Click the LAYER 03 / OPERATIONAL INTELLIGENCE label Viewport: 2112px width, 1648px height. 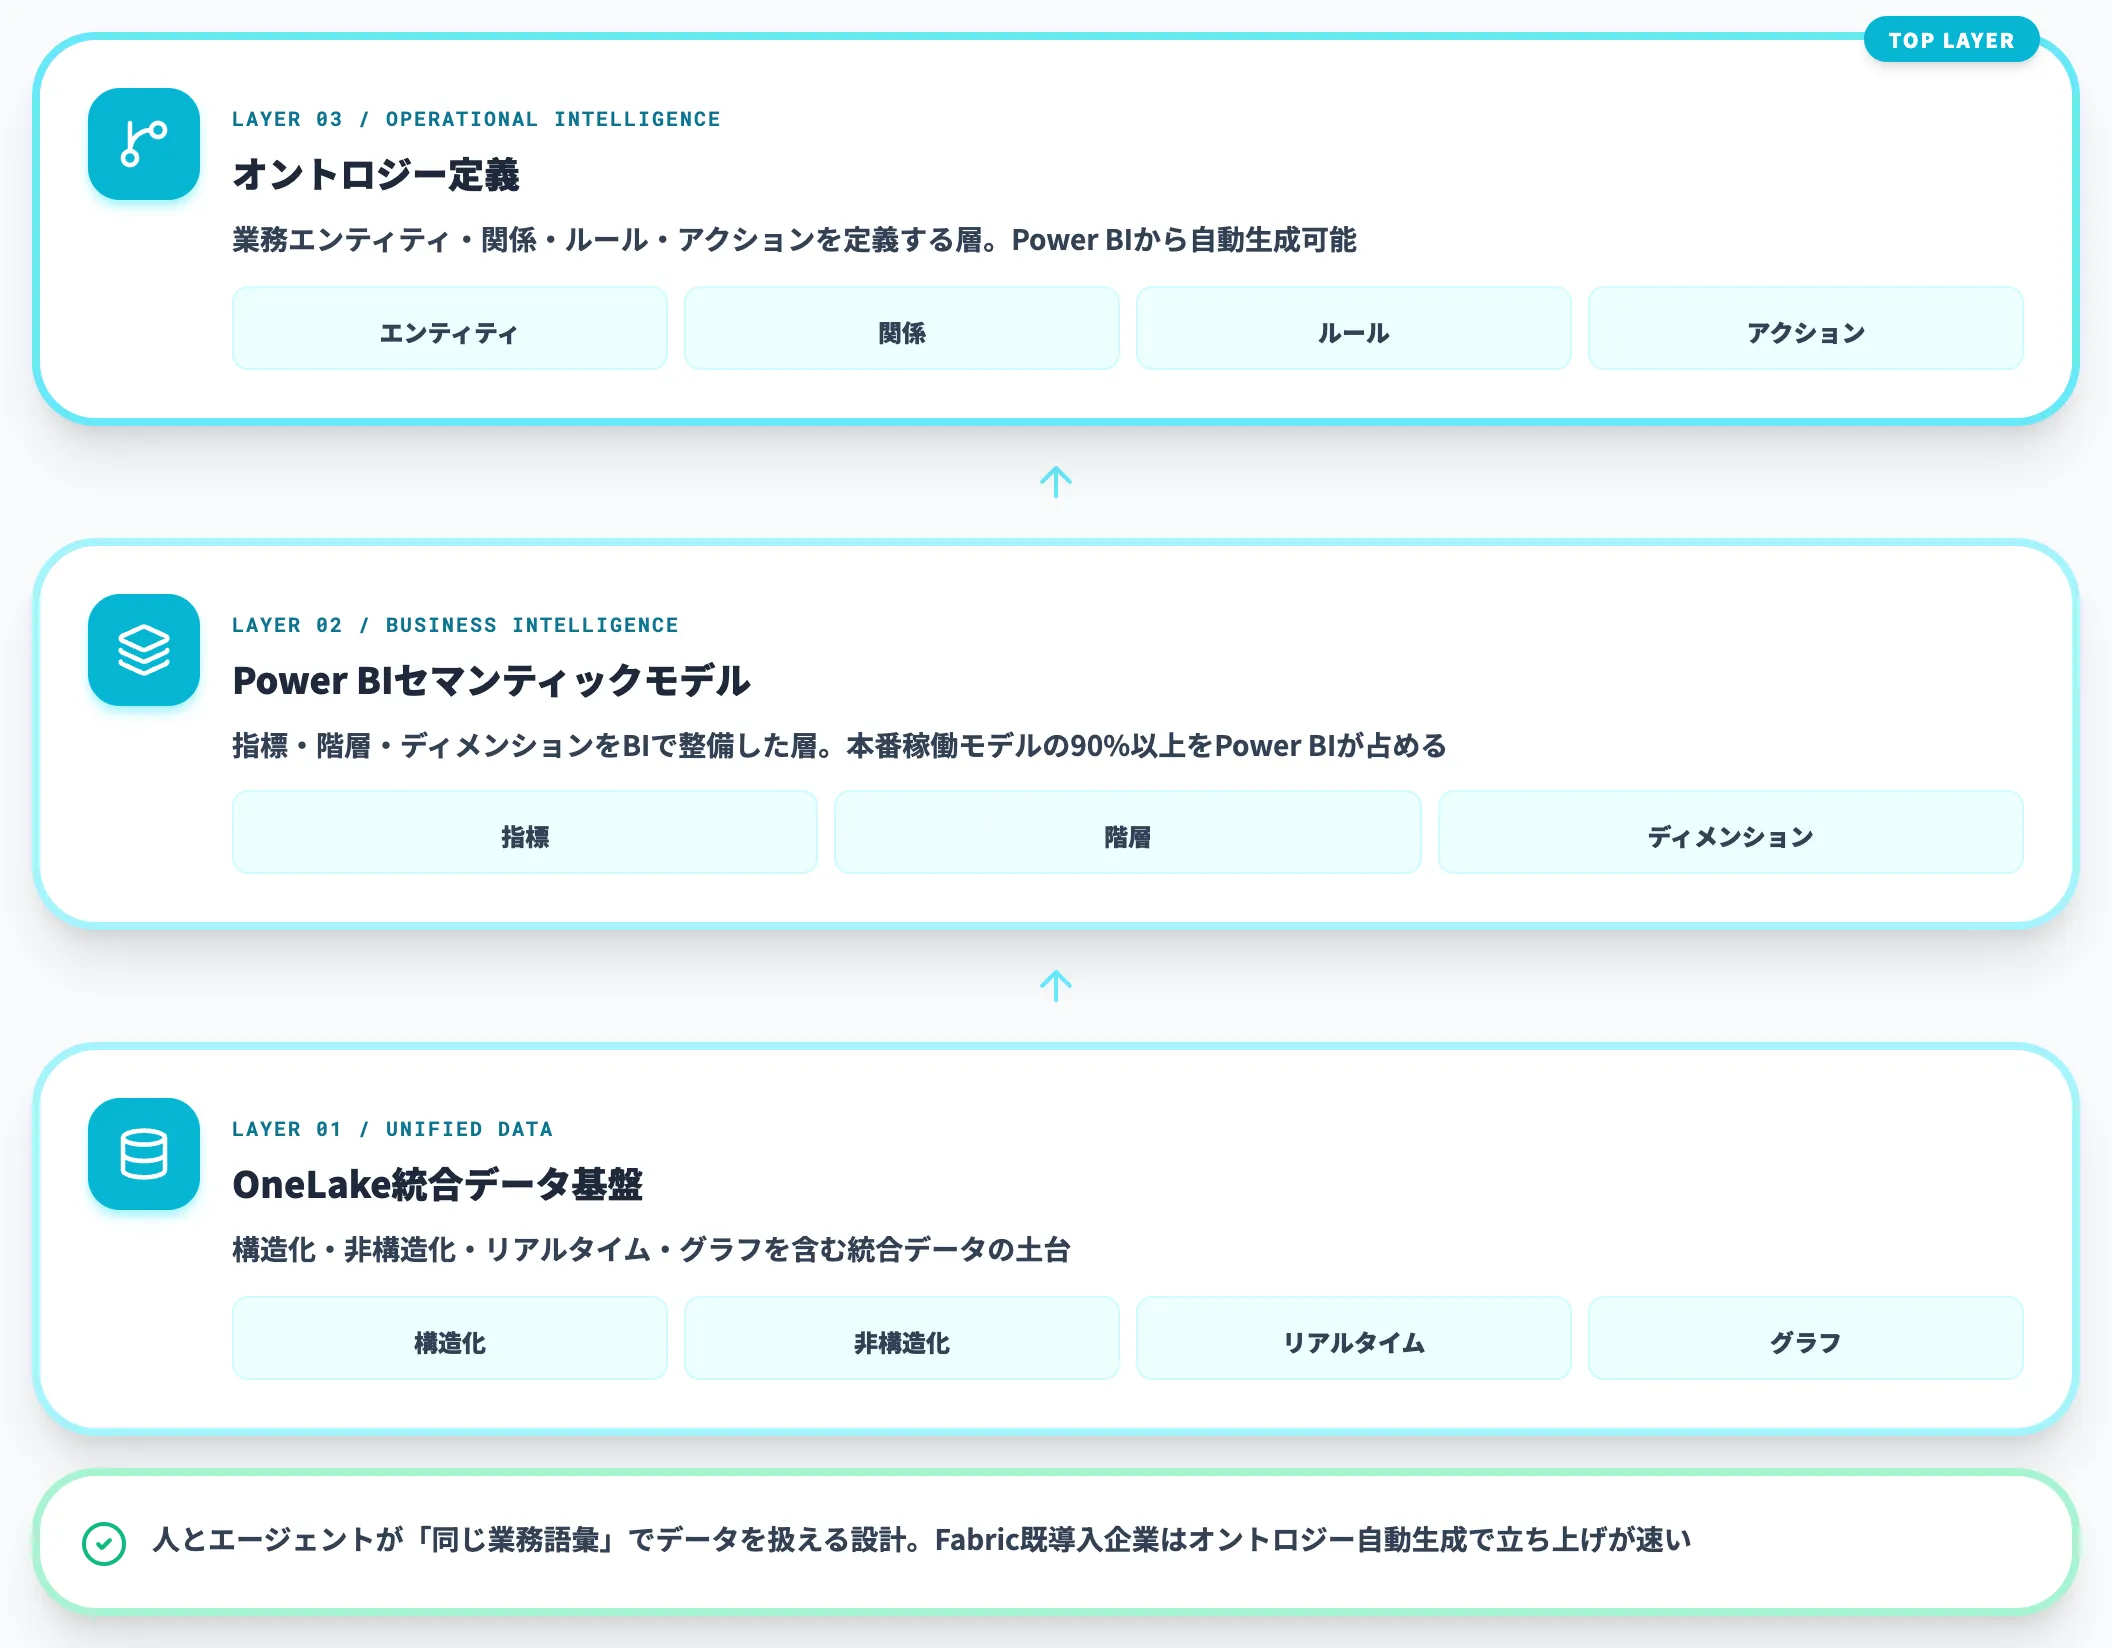(x=476, y=119)
